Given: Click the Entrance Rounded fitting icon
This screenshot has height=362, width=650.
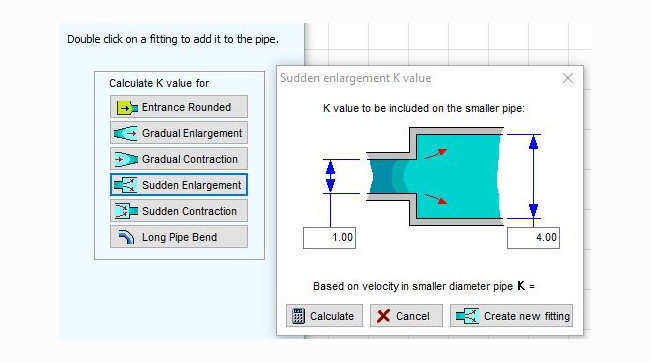Looking at the screenshot, I should click(127, 107).
